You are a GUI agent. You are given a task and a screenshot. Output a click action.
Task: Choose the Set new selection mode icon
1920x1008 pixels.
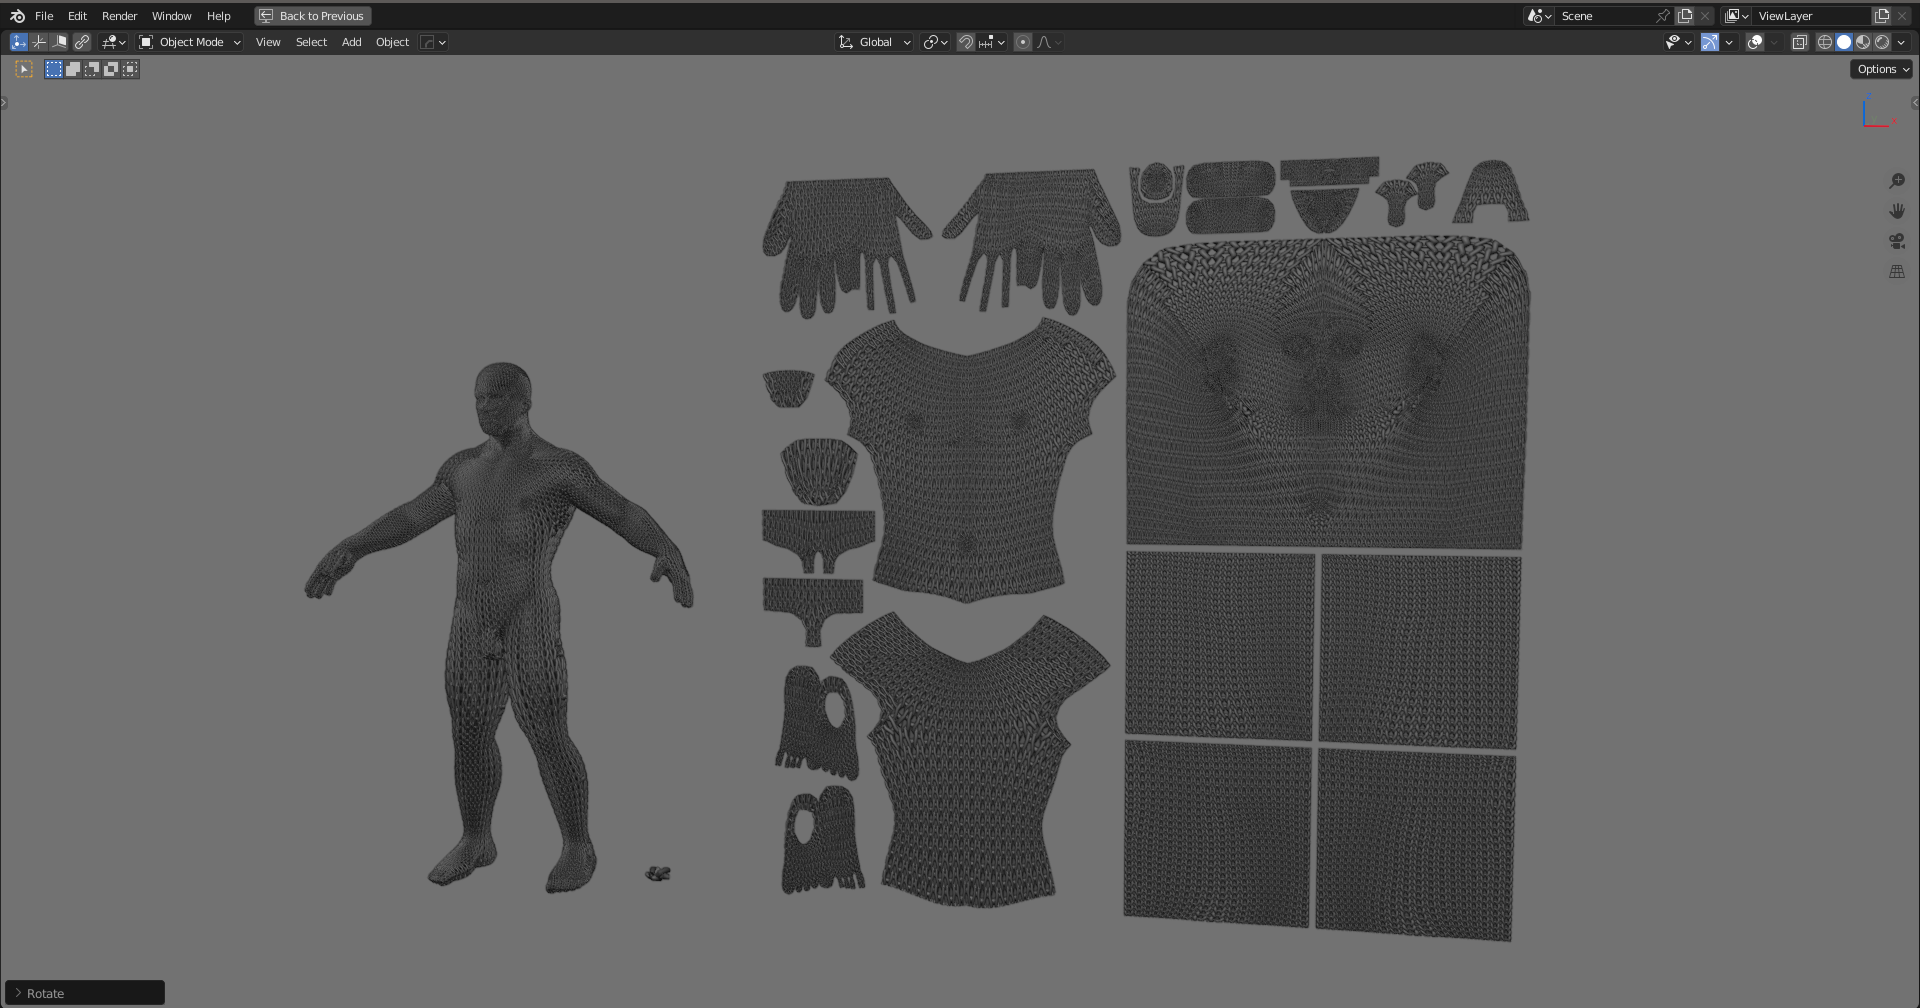click(x=54, y=69)
